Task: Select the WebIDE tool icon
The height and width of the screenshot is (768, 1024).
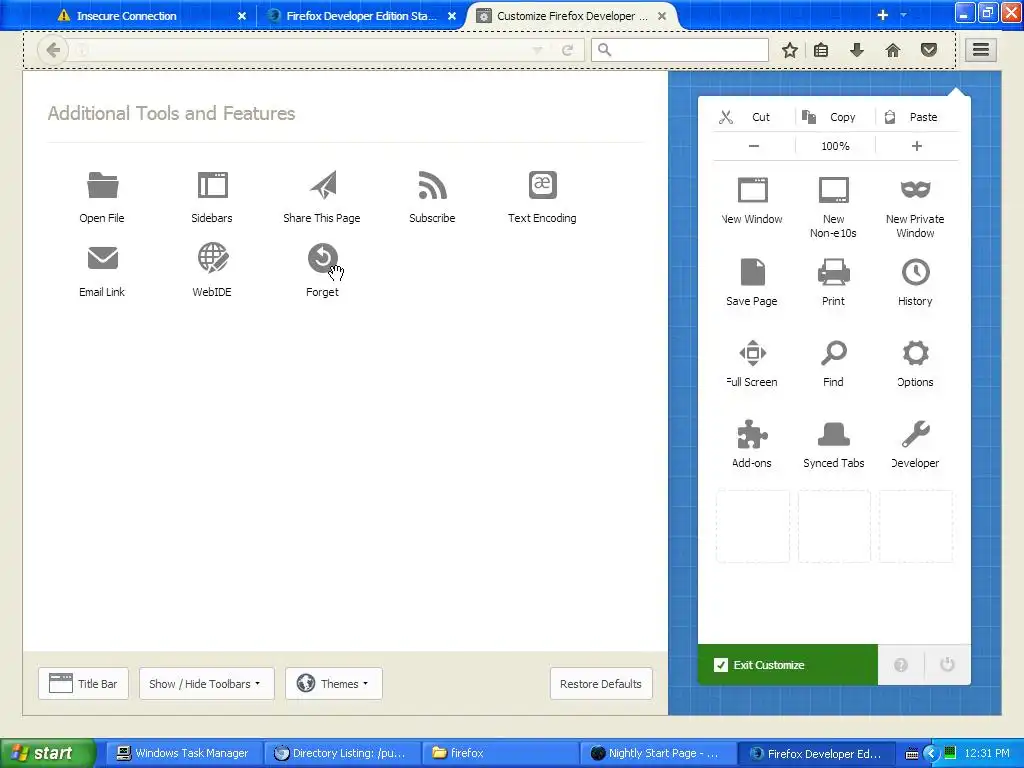Action: [x=212, y=258]
